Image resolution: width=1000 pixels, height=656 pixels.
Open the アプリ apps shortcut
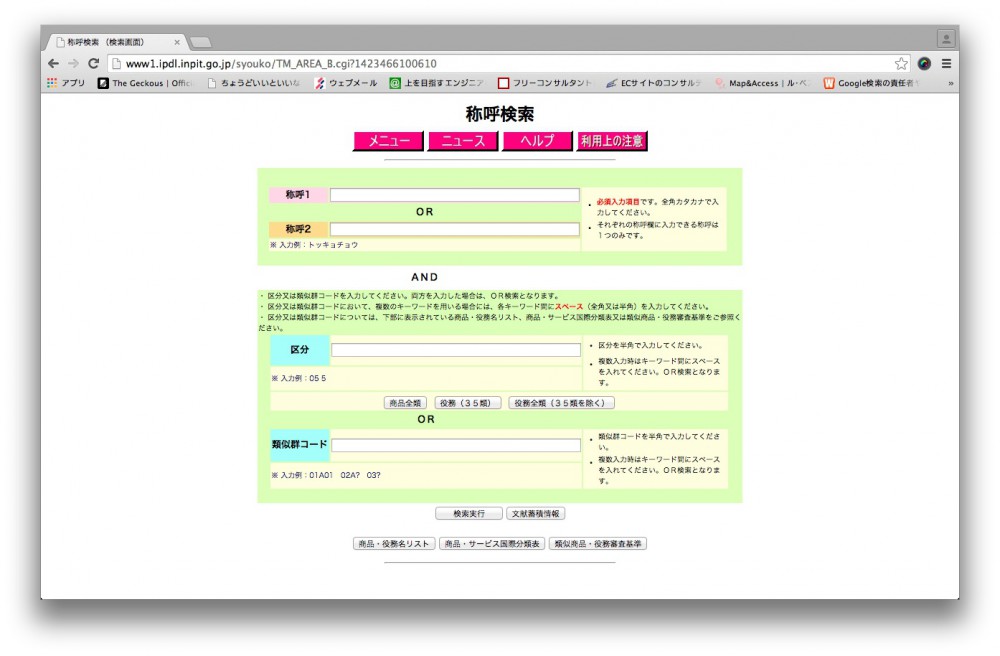[66, 83]
